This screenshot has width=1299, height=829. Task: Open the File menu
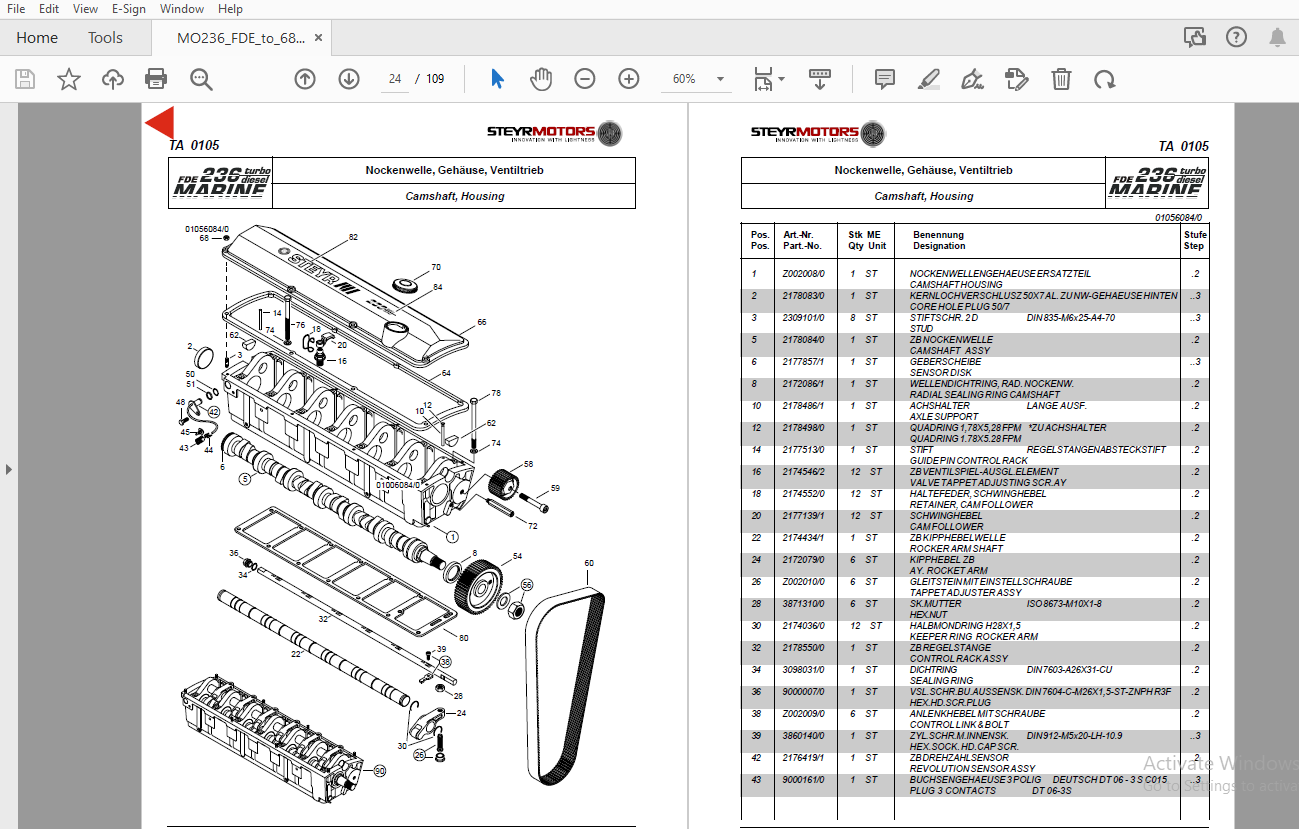(16, 9)
